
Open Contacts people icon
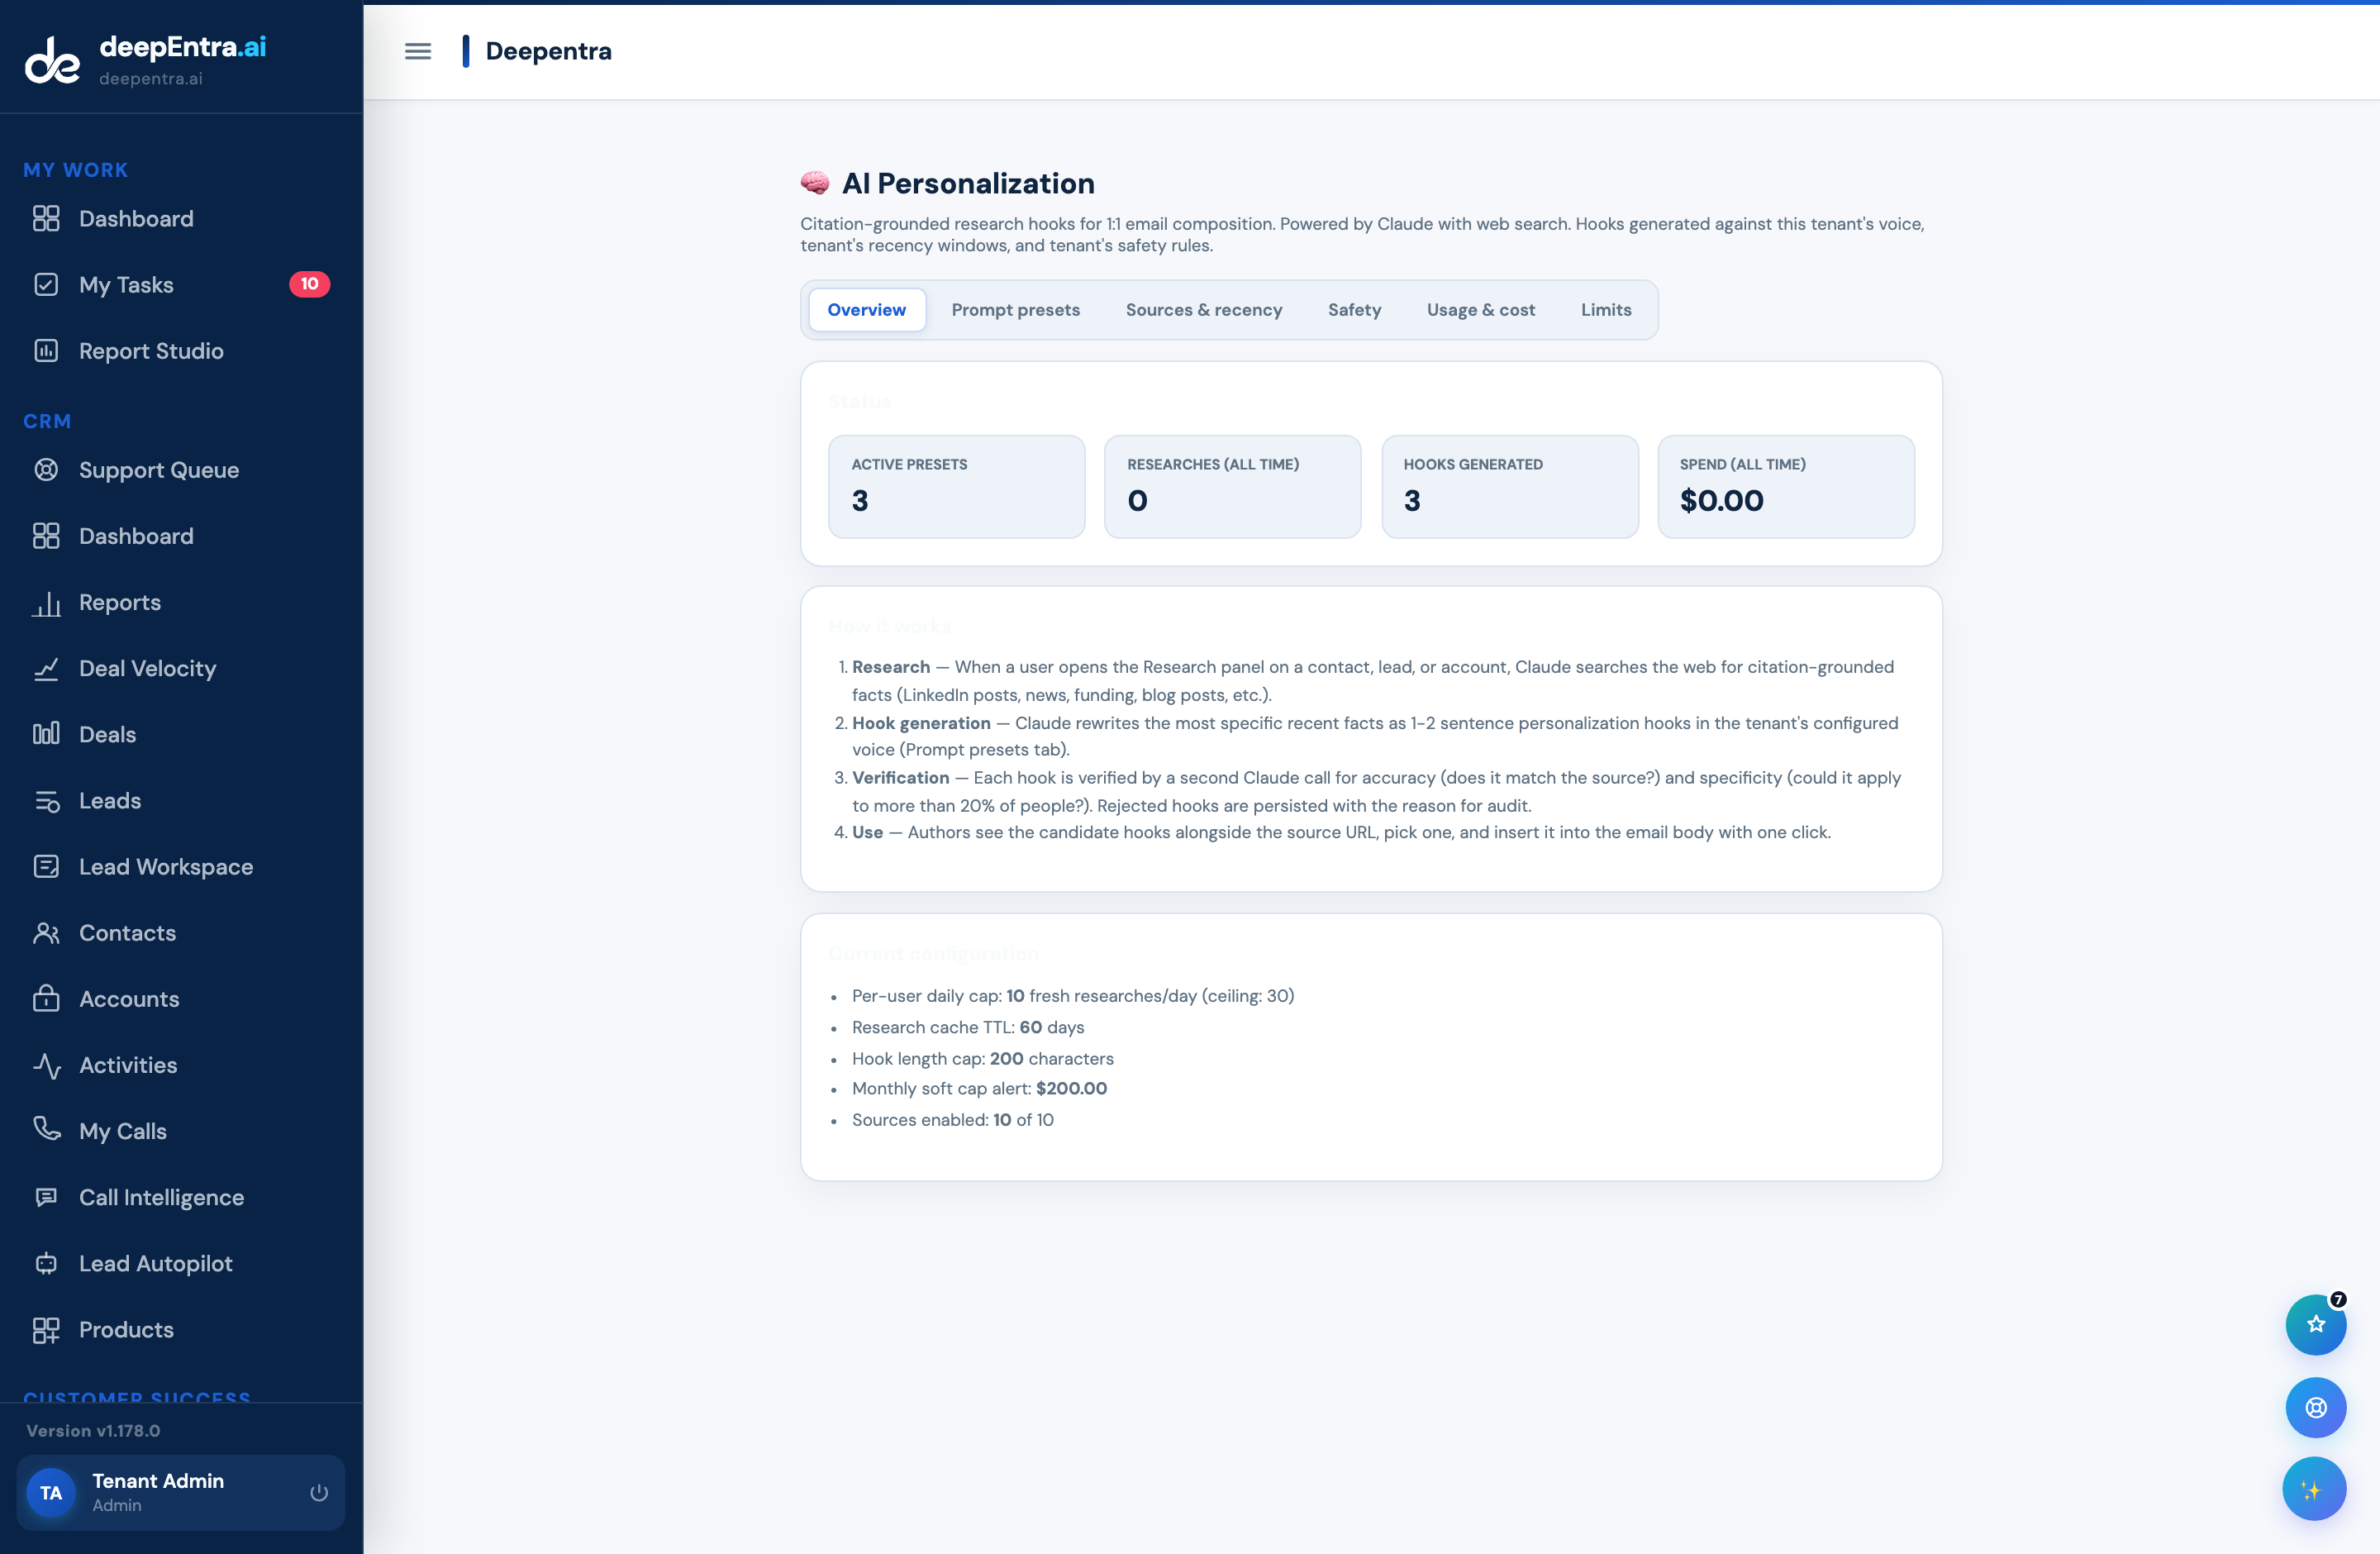coord(46,933)
